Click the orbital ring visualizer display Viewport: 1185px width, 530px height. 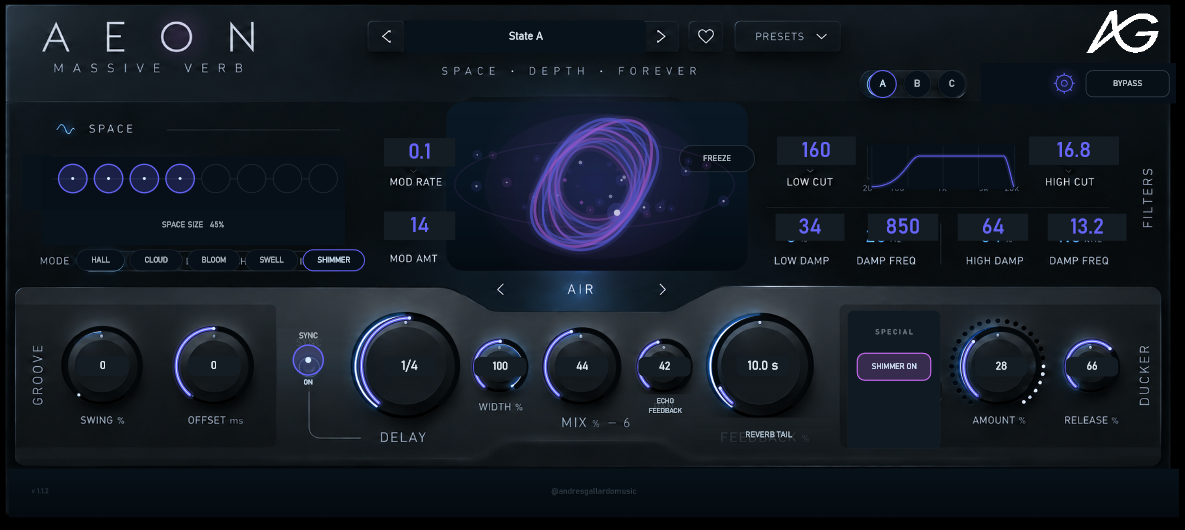(x=596, y=185)
